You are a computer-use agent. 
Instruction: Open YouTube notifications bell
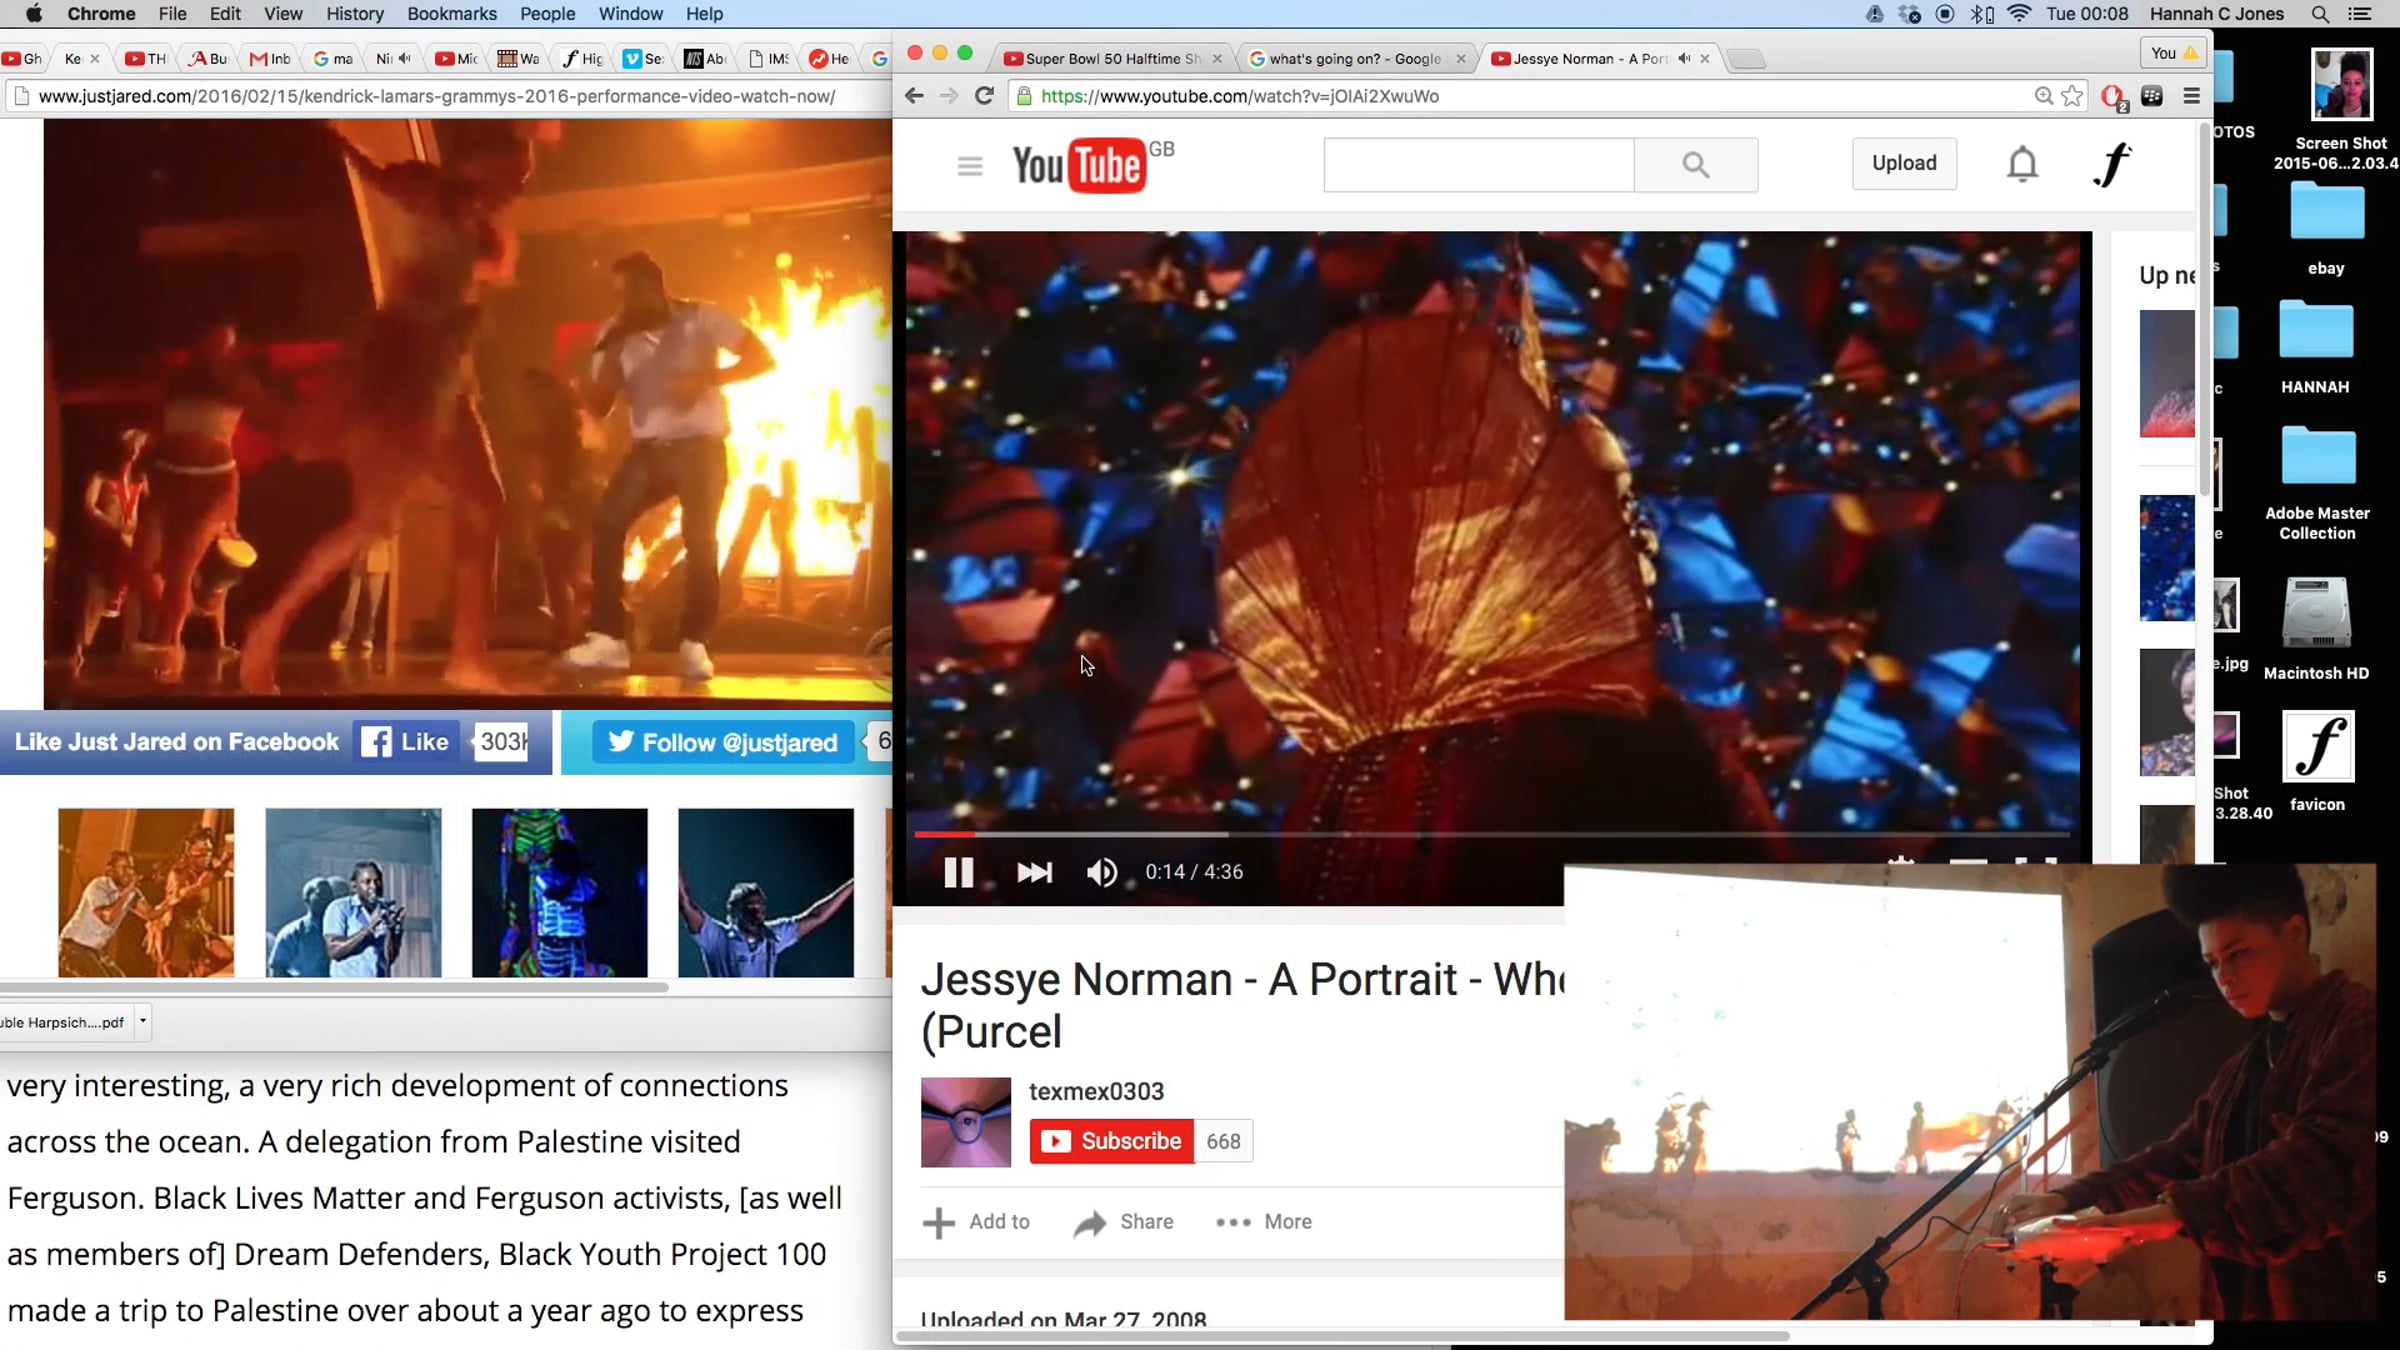2022,164
